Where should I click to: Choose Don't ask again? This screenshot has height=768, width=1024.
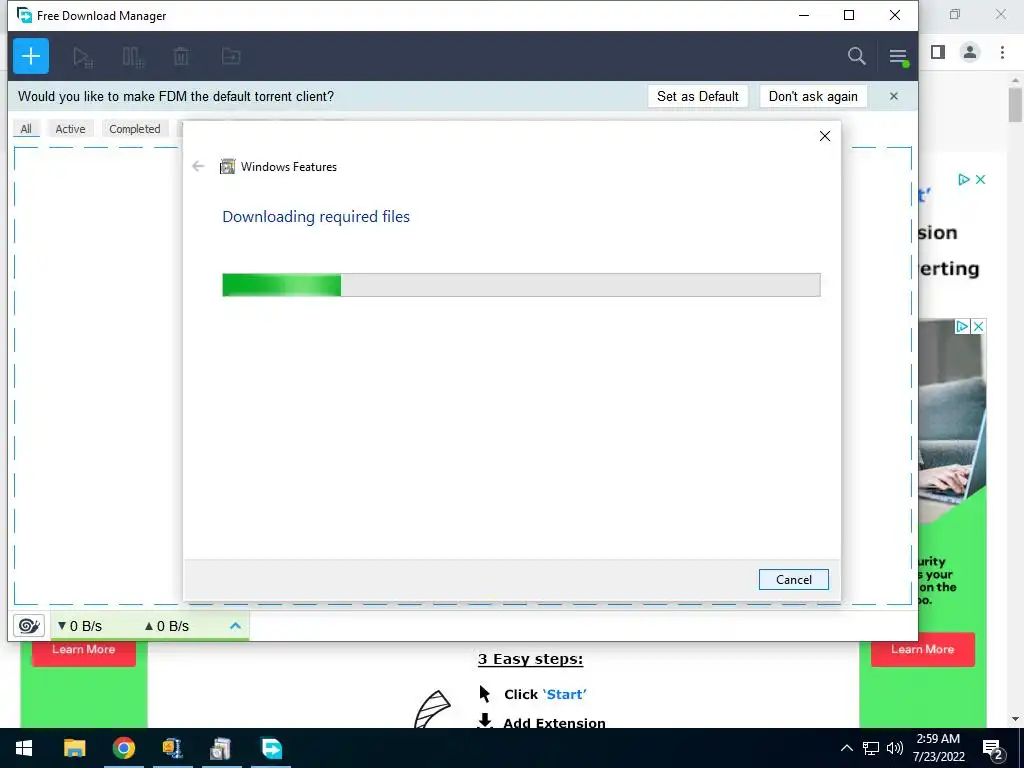click(813, 96)
